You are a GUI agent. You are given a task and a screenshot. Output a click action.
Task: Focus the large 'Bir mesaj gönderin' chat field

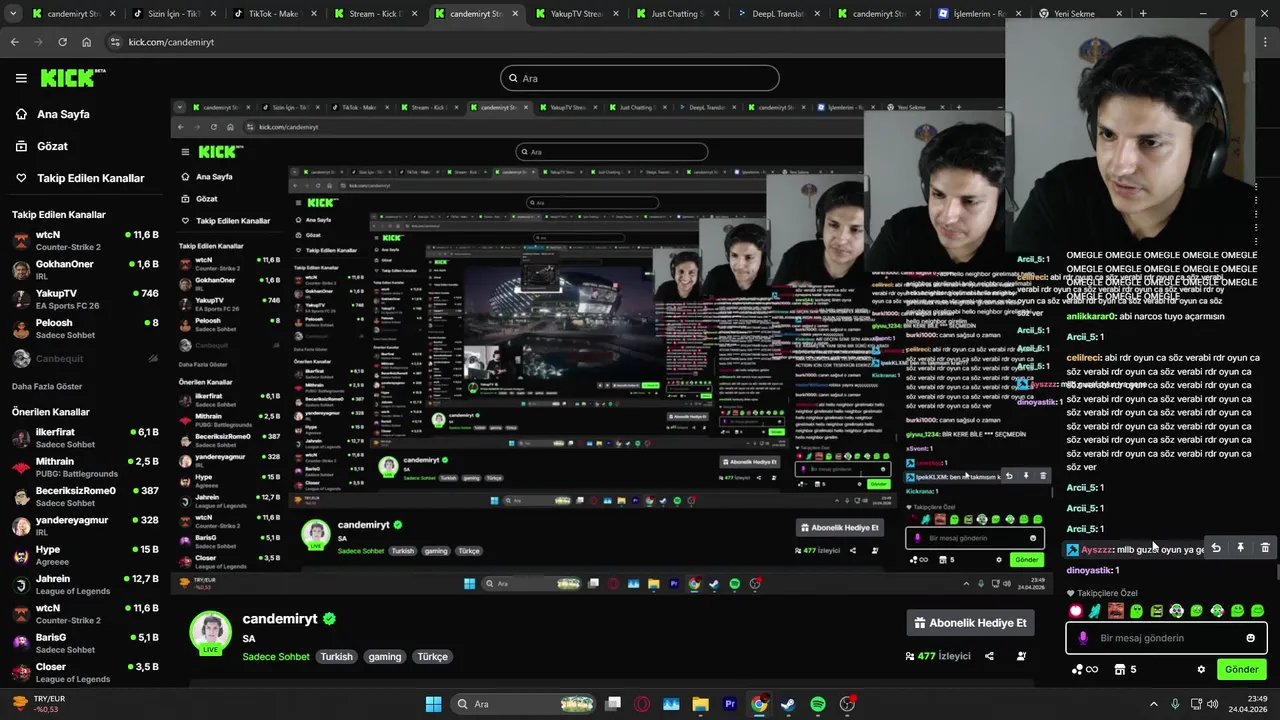tap(1166, 638)
